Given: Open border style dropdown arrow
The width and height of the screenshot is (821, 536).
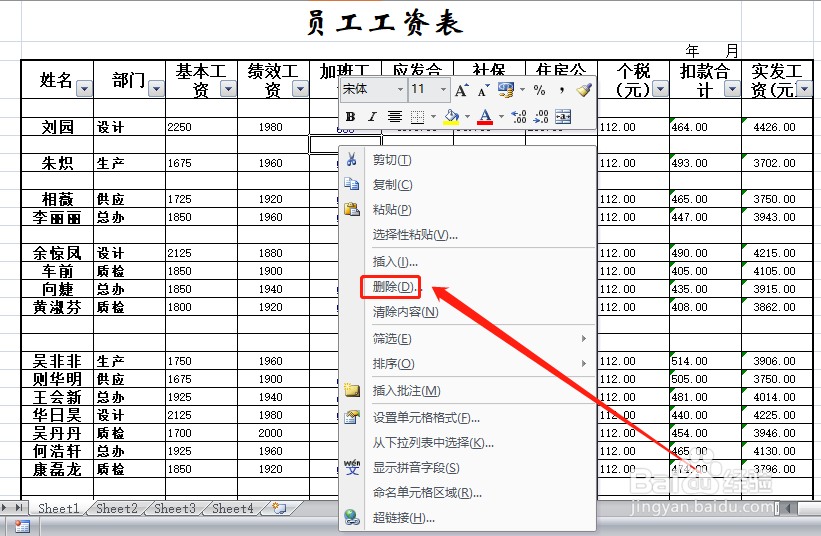Looking at the screenshot, I should tap(433, 117).
